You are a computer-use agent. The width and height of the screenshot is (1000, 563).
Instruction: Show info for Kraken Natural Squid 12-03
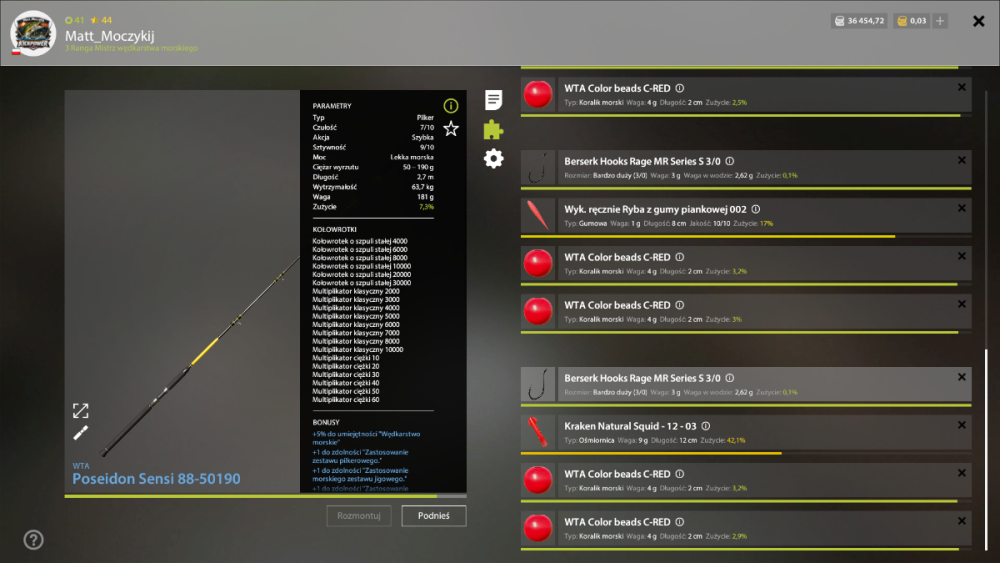tap(705, 426)
